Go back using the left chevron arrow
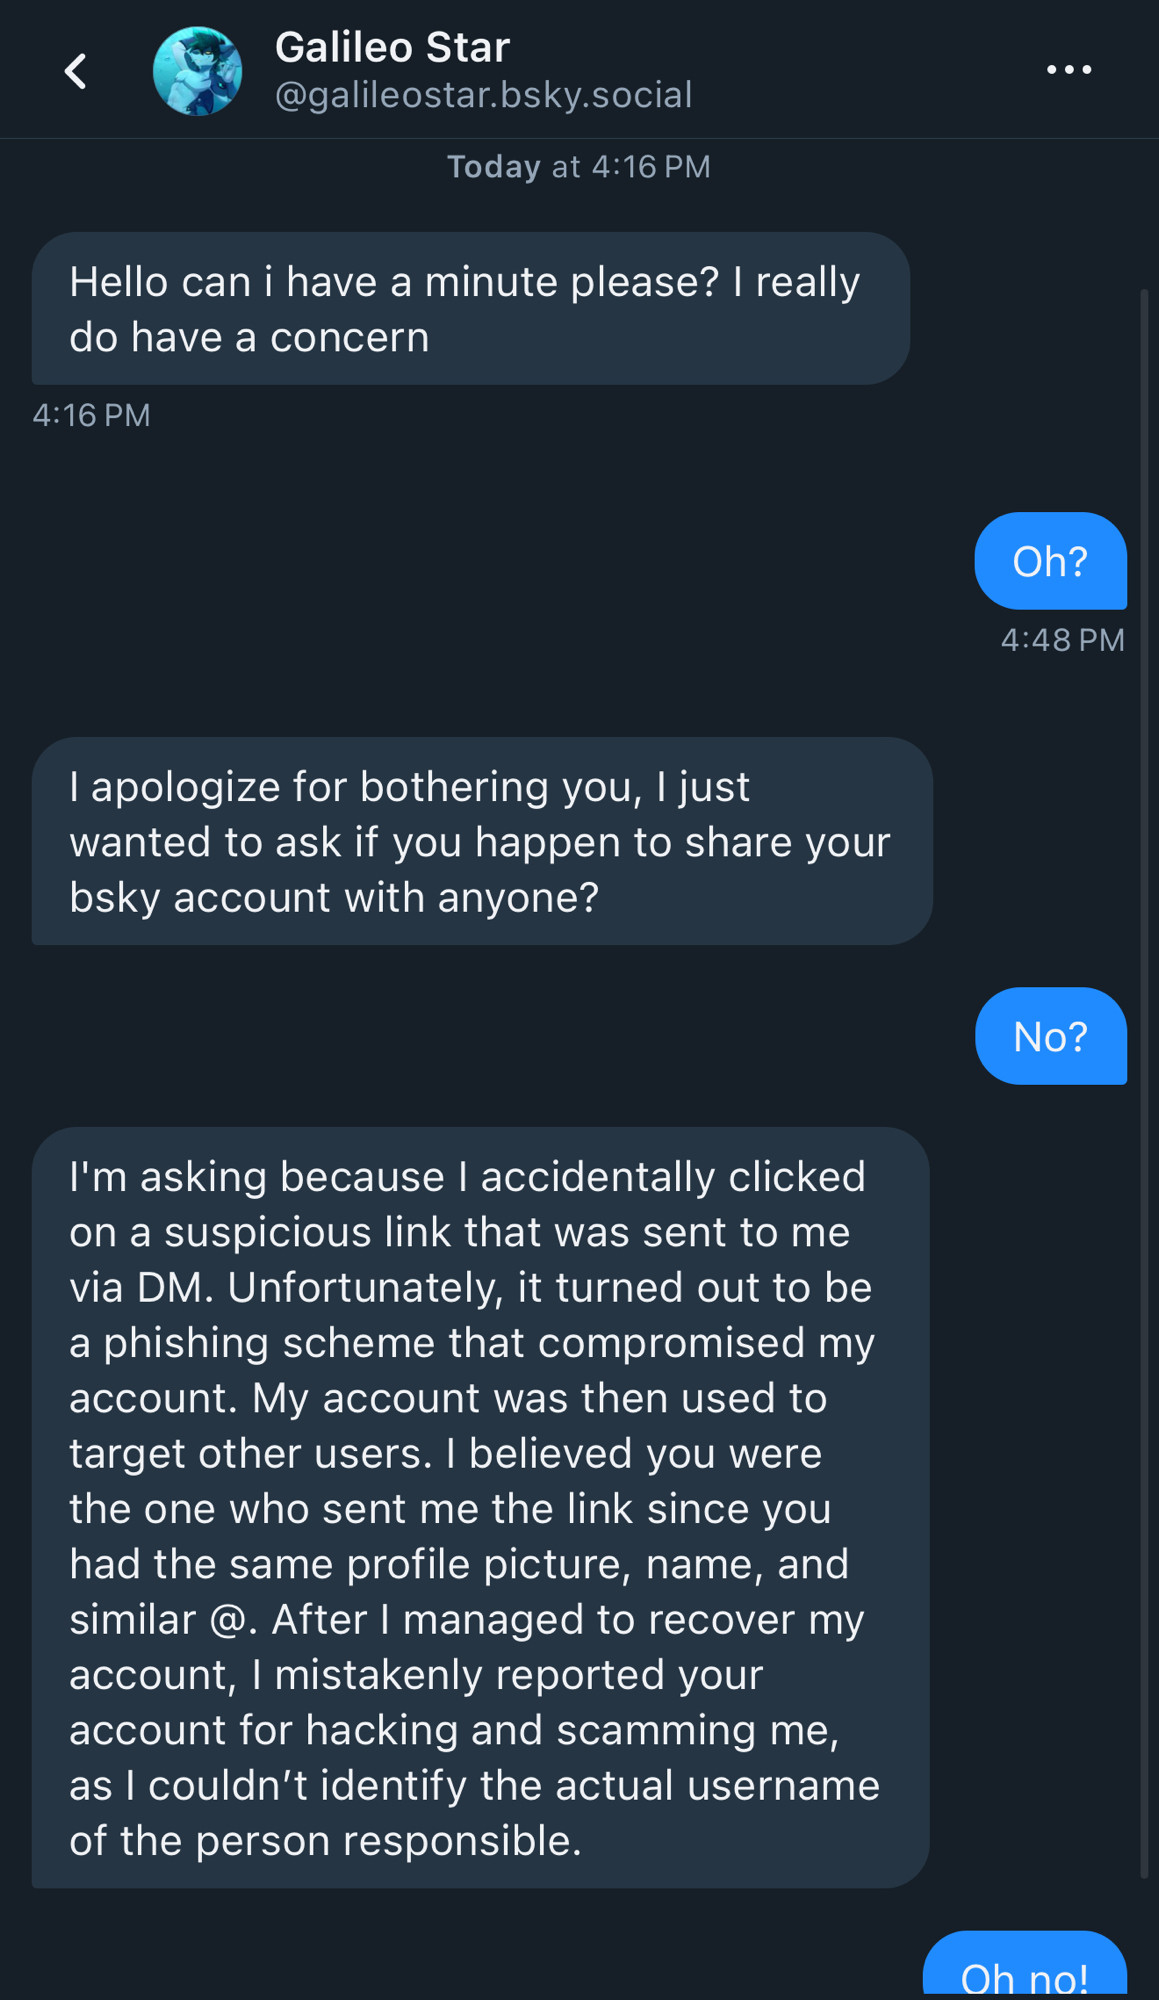This screenshot has height=2000, width=1159. pos(75,71)
